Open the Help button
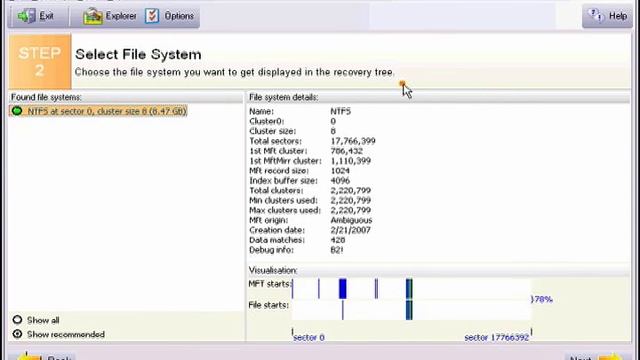 [607, 16]
